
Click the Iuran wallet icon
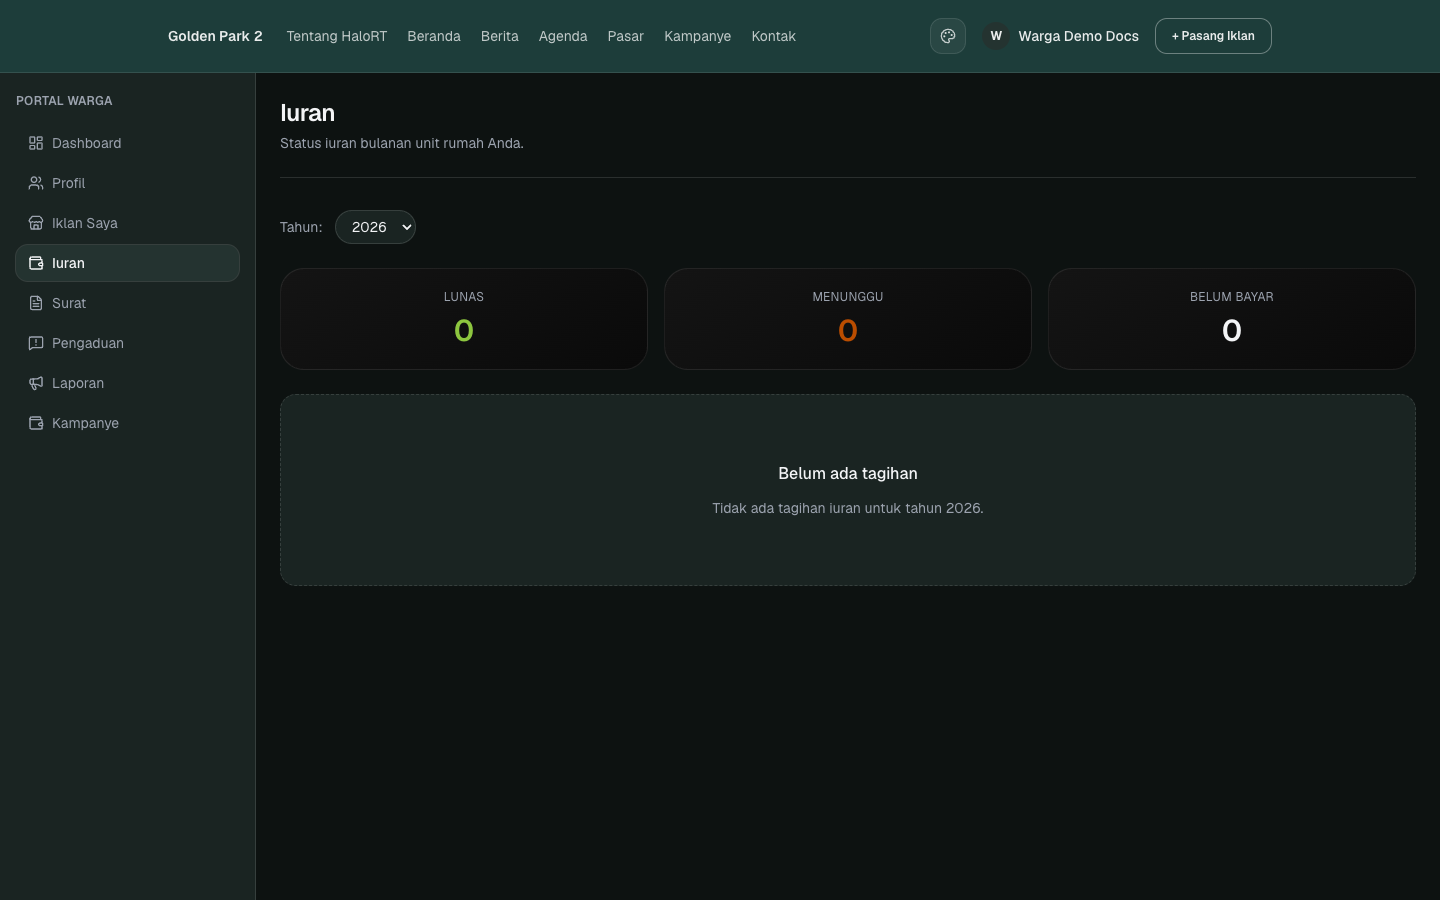coord(36,263)
